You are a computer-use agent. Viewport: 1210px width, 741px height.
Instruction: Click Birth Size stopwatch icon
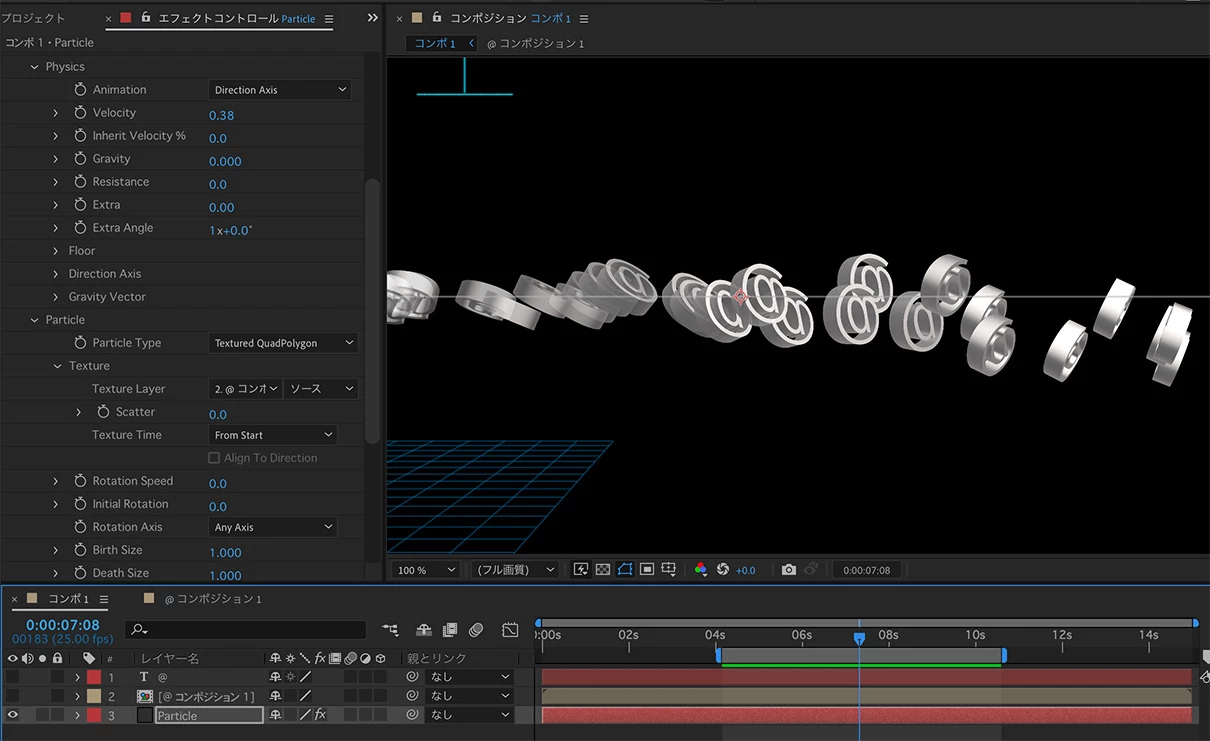(80, 550)
